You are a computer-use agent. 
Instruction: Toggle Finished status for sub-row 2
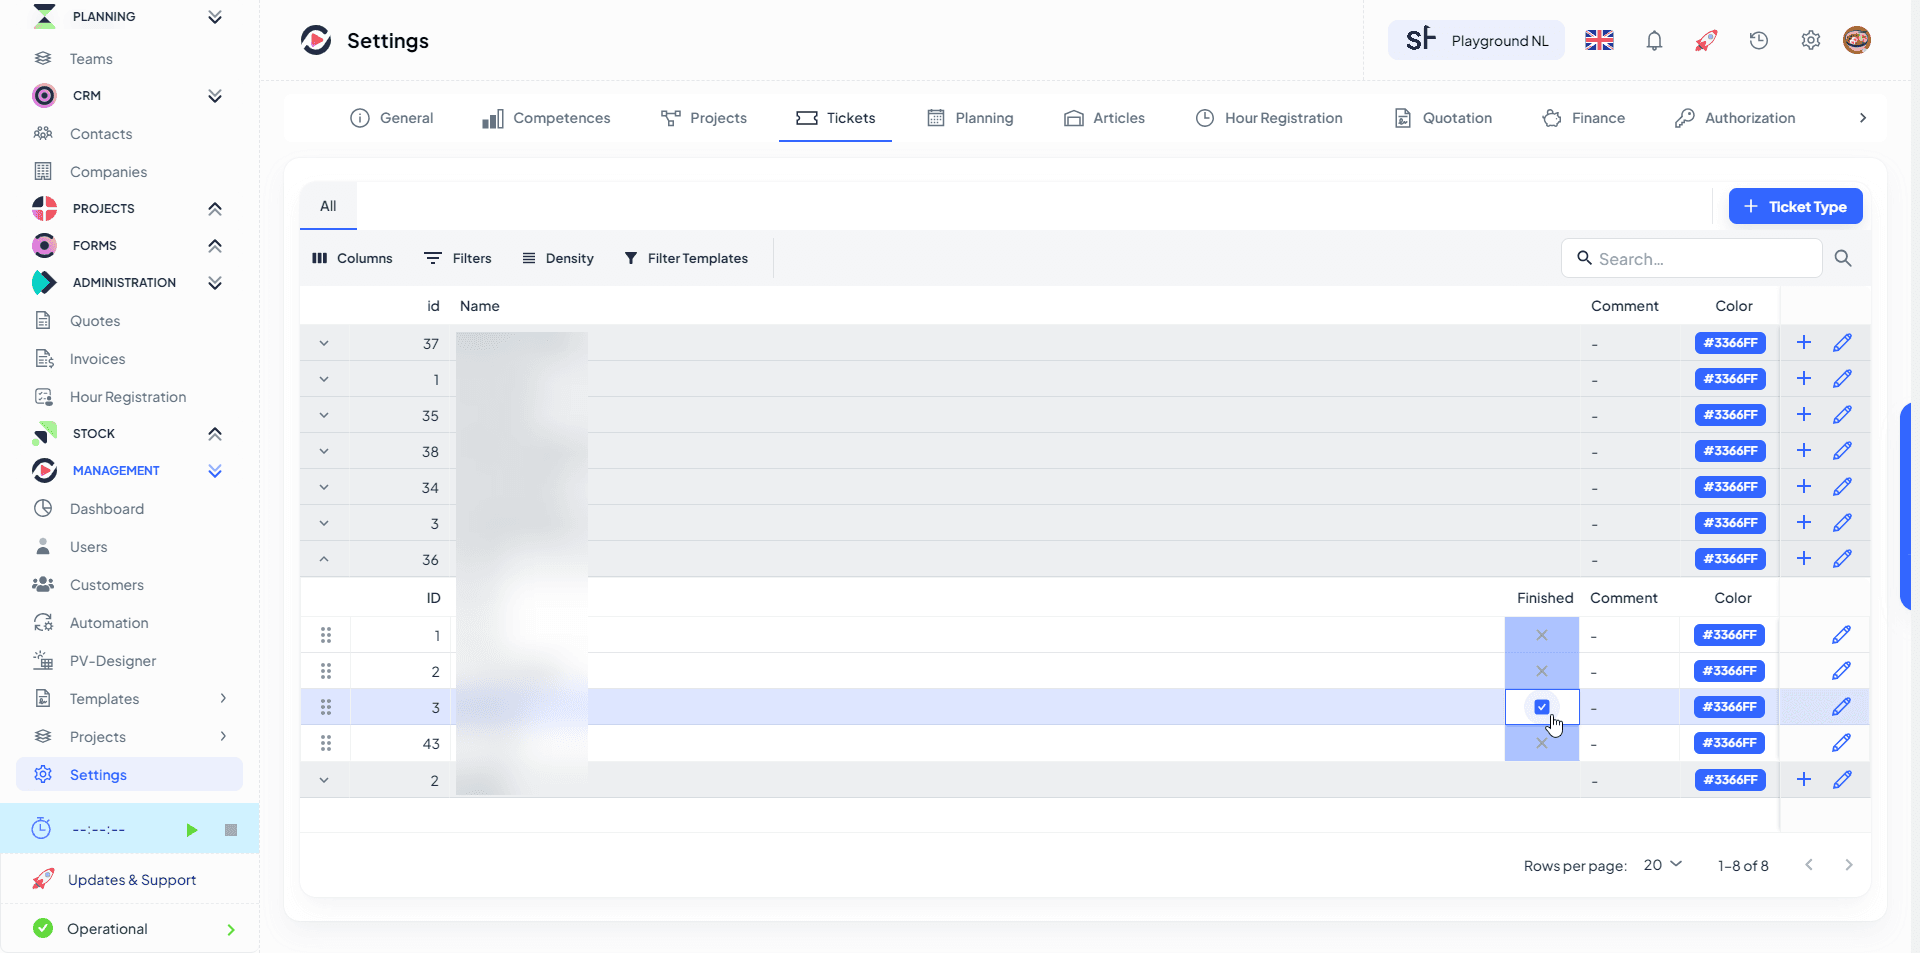pos(1541,671)
